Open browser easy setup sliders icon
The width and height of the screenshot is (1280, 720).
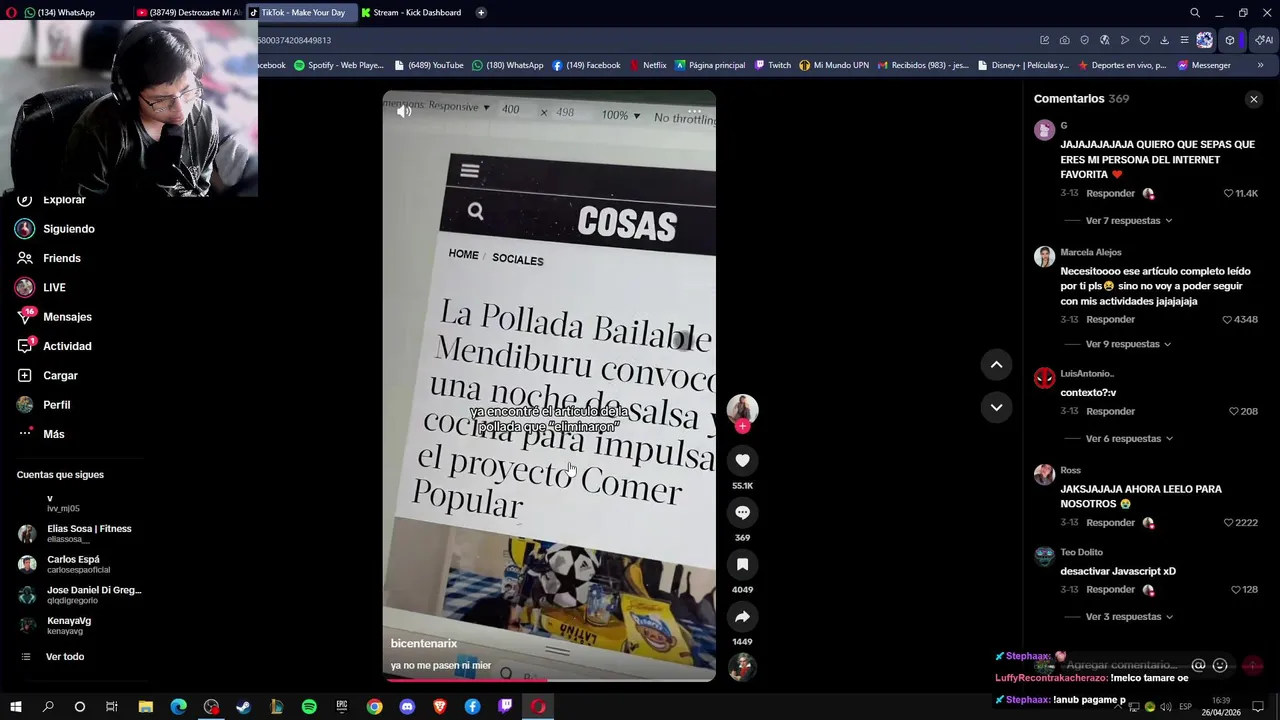(1184, 40)
